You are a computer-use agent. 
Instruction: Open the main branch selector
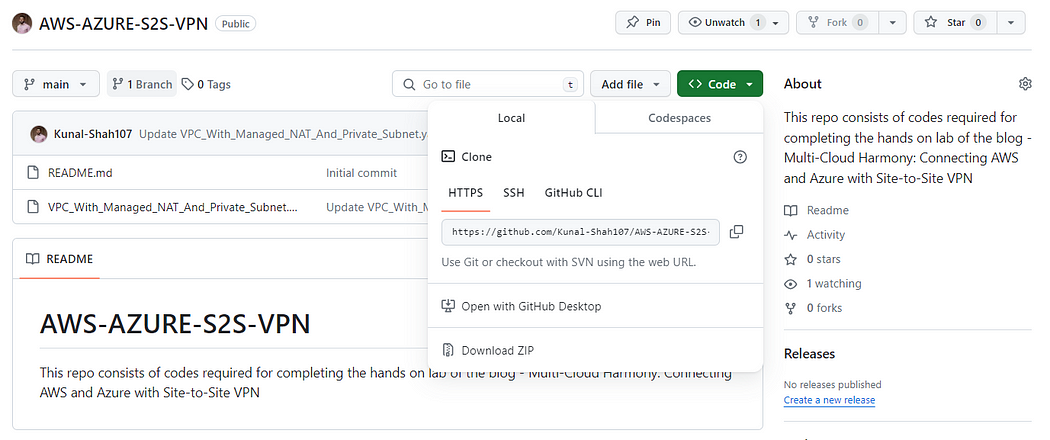click(x=56, y=84)
